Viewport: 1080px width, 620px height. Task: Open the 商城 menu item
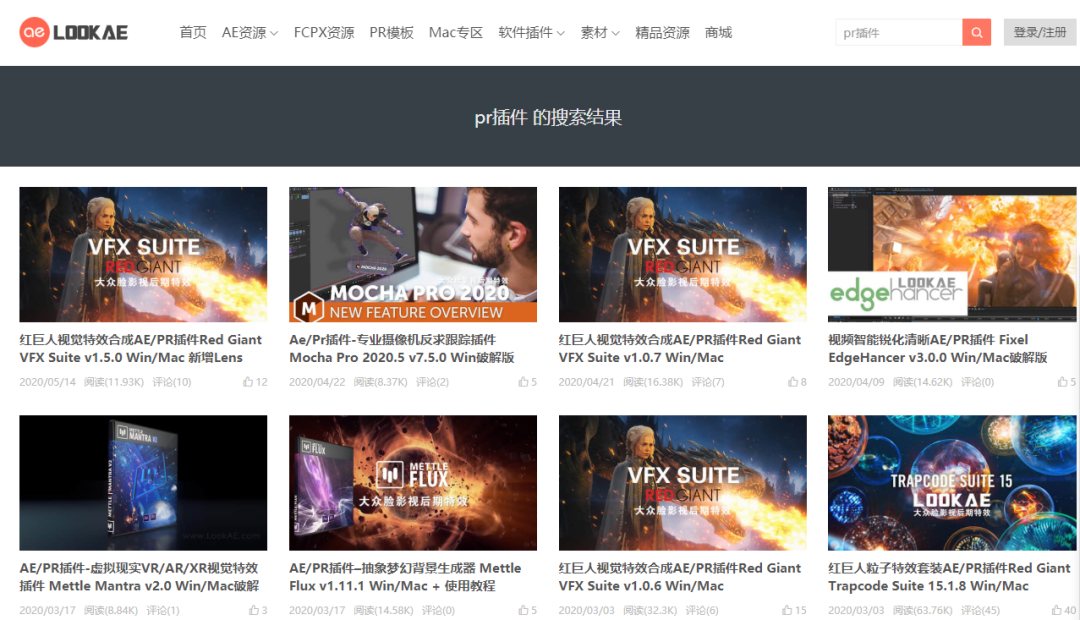(718, 32)
